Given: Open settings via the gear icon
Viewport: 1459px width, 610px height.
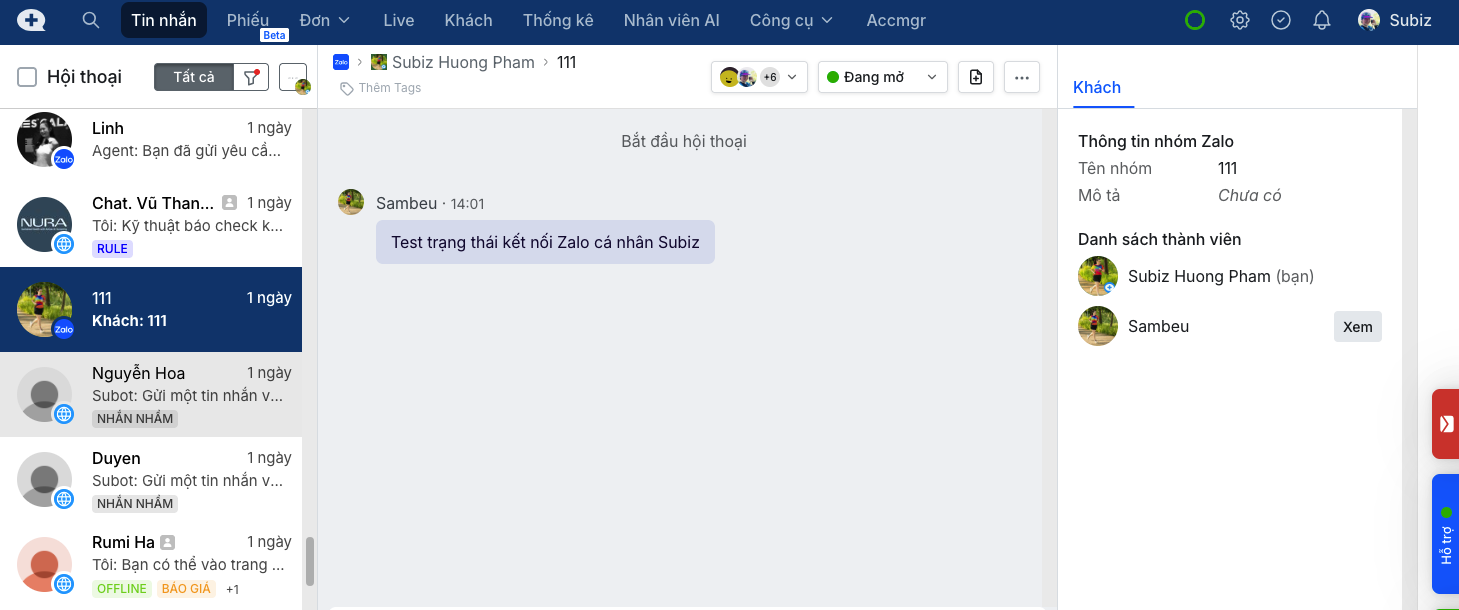Looking at the screenshot, I should (x=1240, y=20).
